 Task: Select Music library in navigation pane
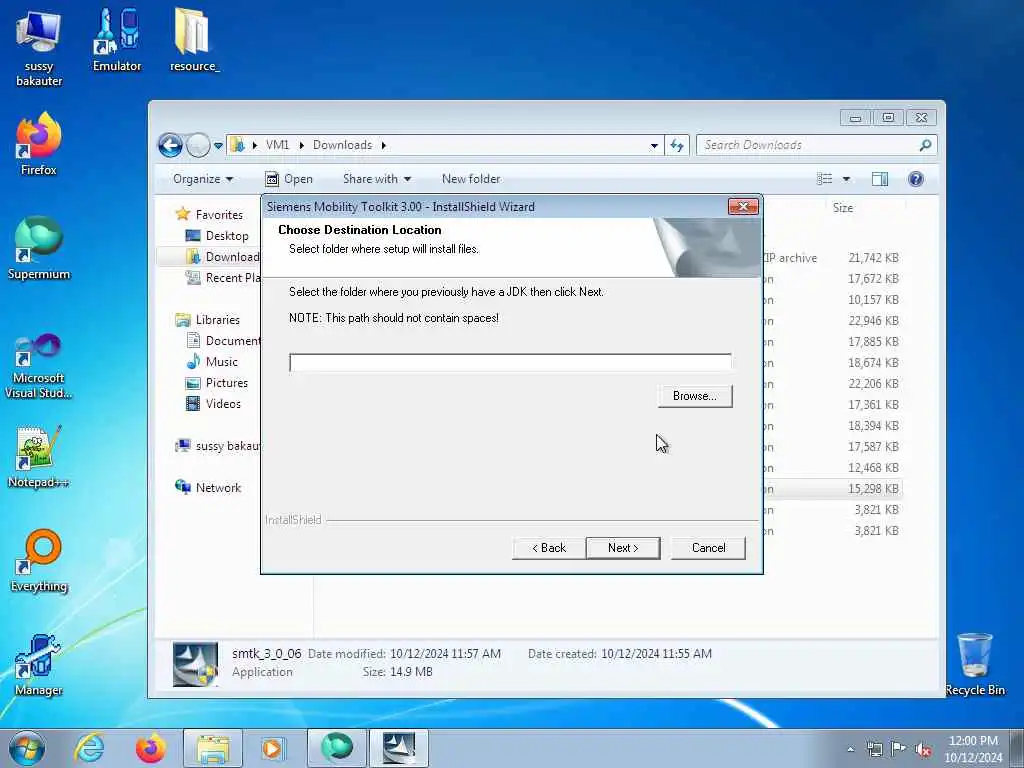[x=221, y=362]
